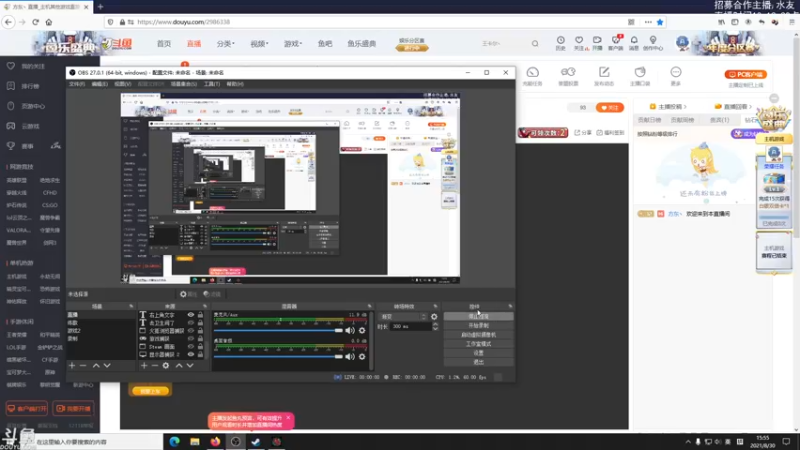Open Microsoft Edge from the taskbar
The width and height of the screenshot is (800, 450).
[174, 441]
